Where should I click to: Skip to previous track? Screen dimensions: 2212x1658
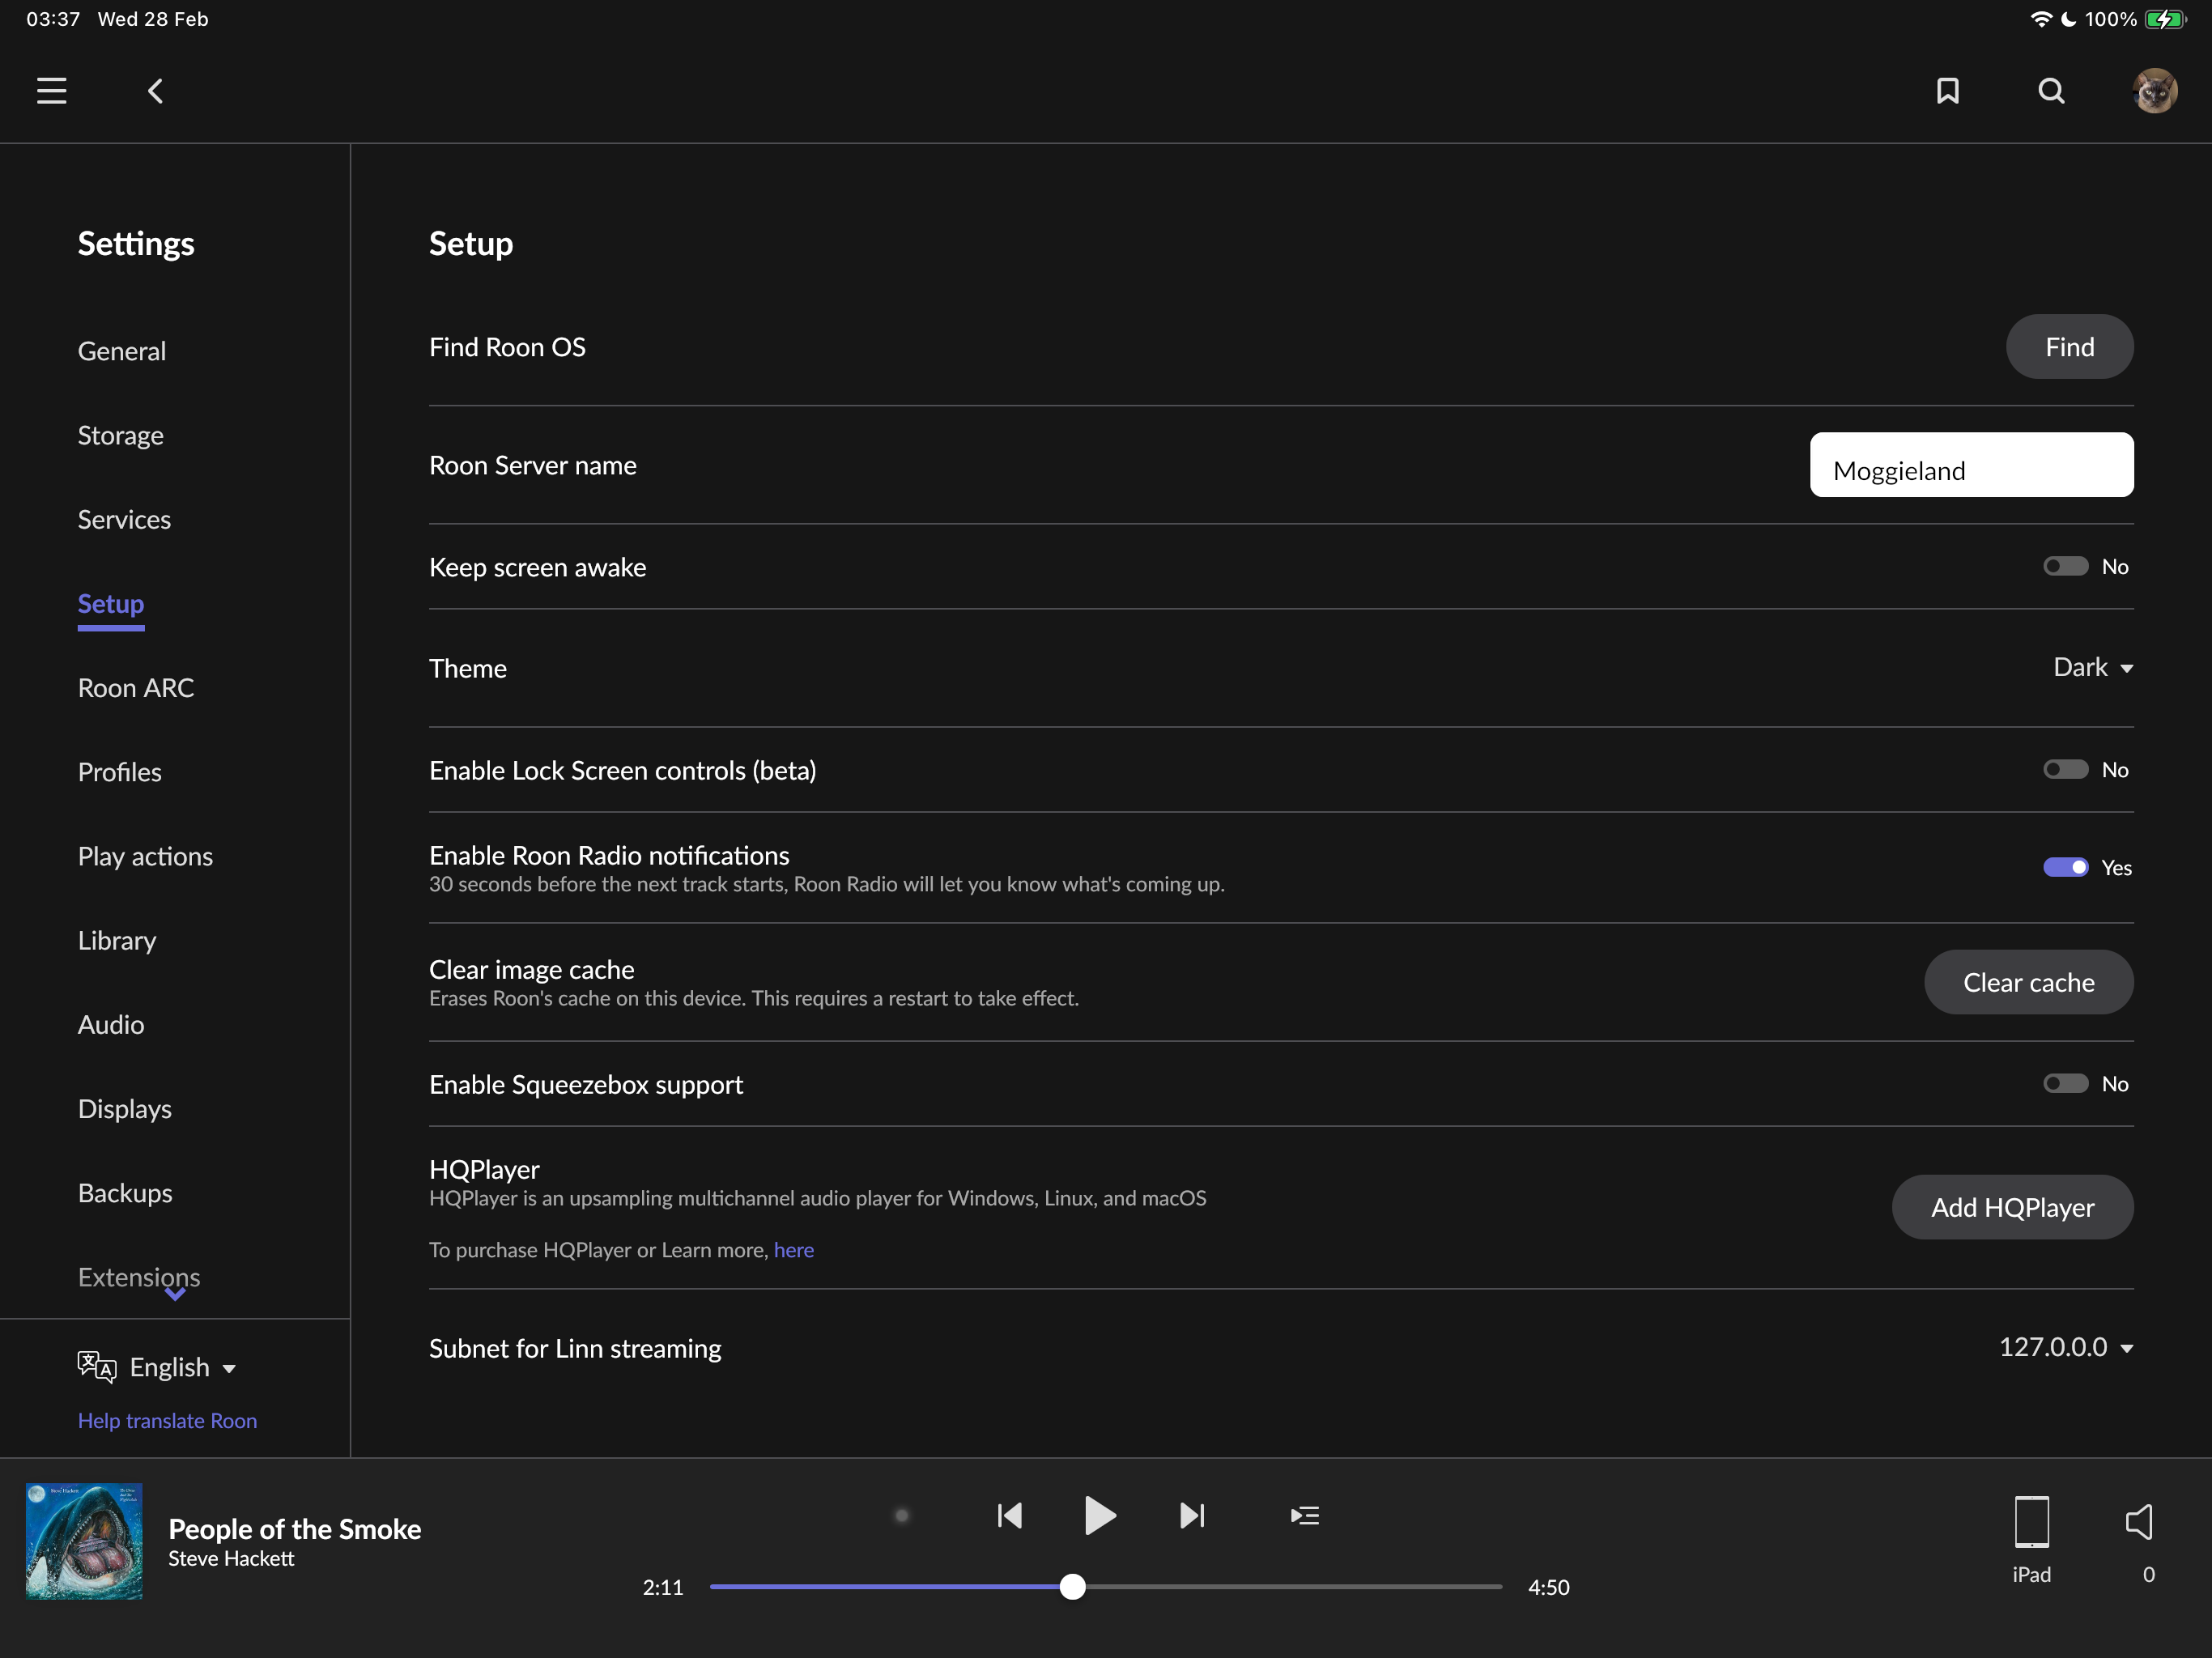pos(1010,1515)
